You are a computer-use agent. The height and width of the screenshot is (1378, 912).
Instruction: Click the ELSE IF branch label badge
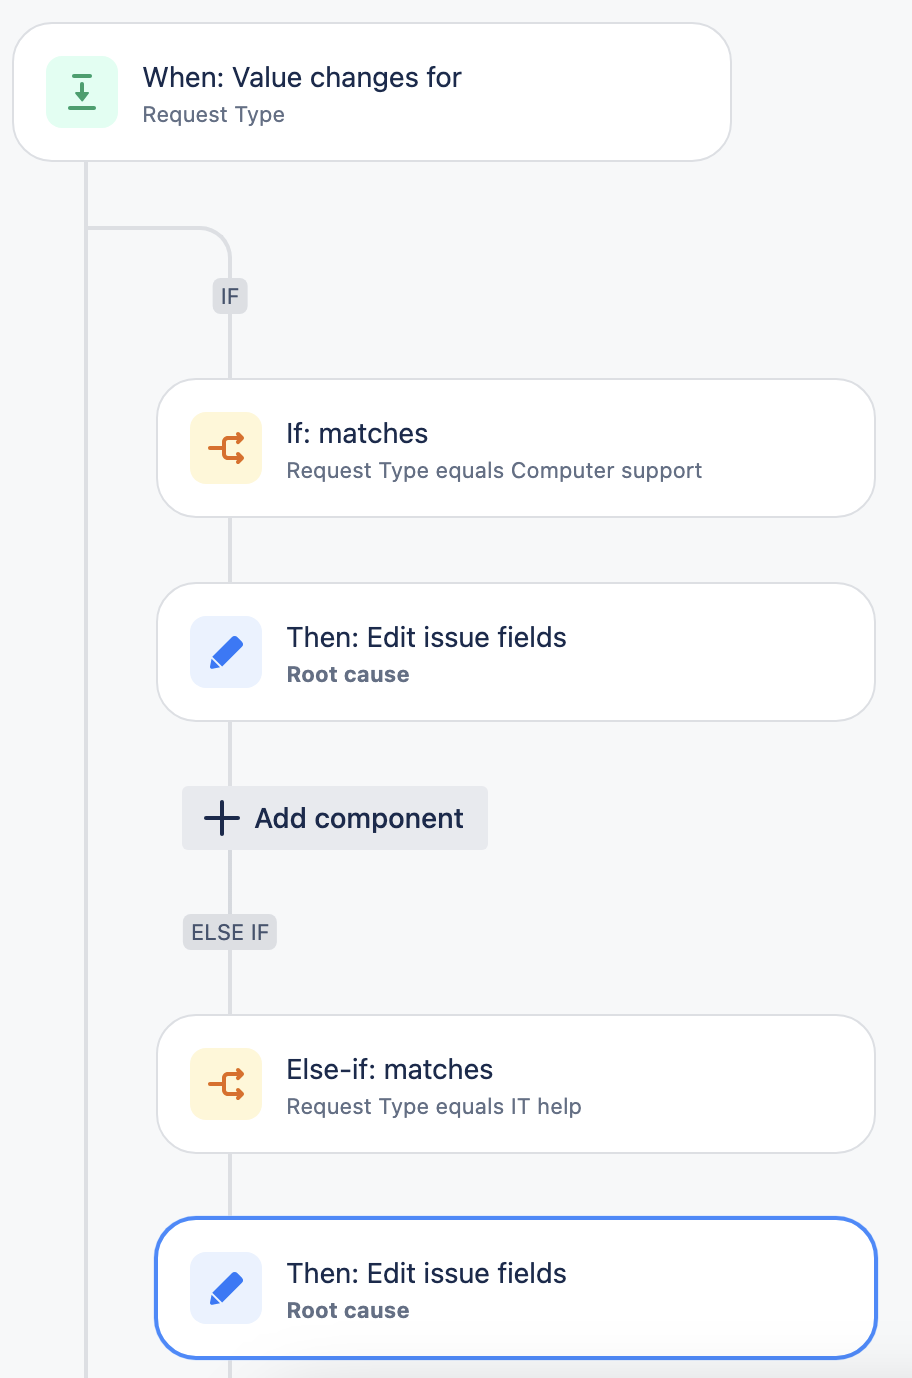pos(229,931)
